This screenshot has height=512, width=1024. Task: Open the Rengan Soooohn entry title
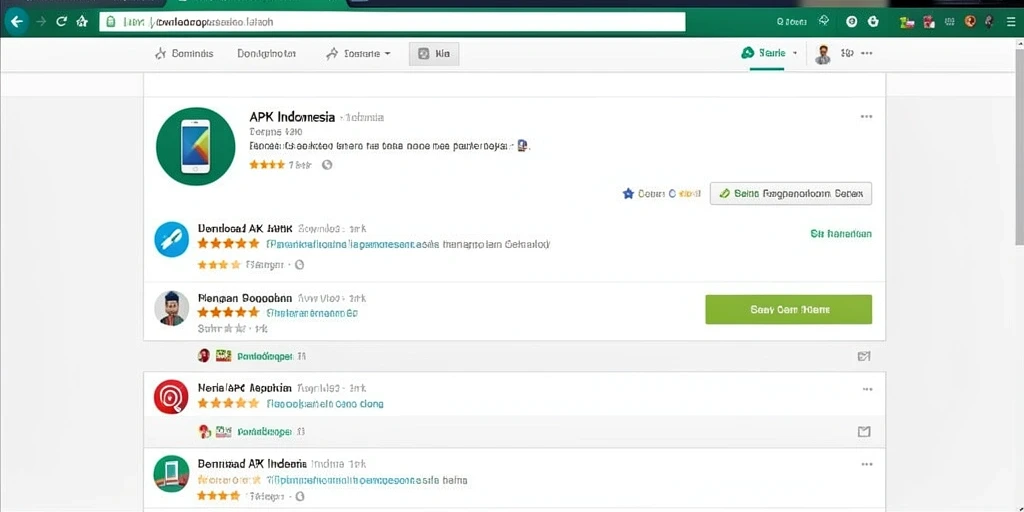click(x=245, y=298)
